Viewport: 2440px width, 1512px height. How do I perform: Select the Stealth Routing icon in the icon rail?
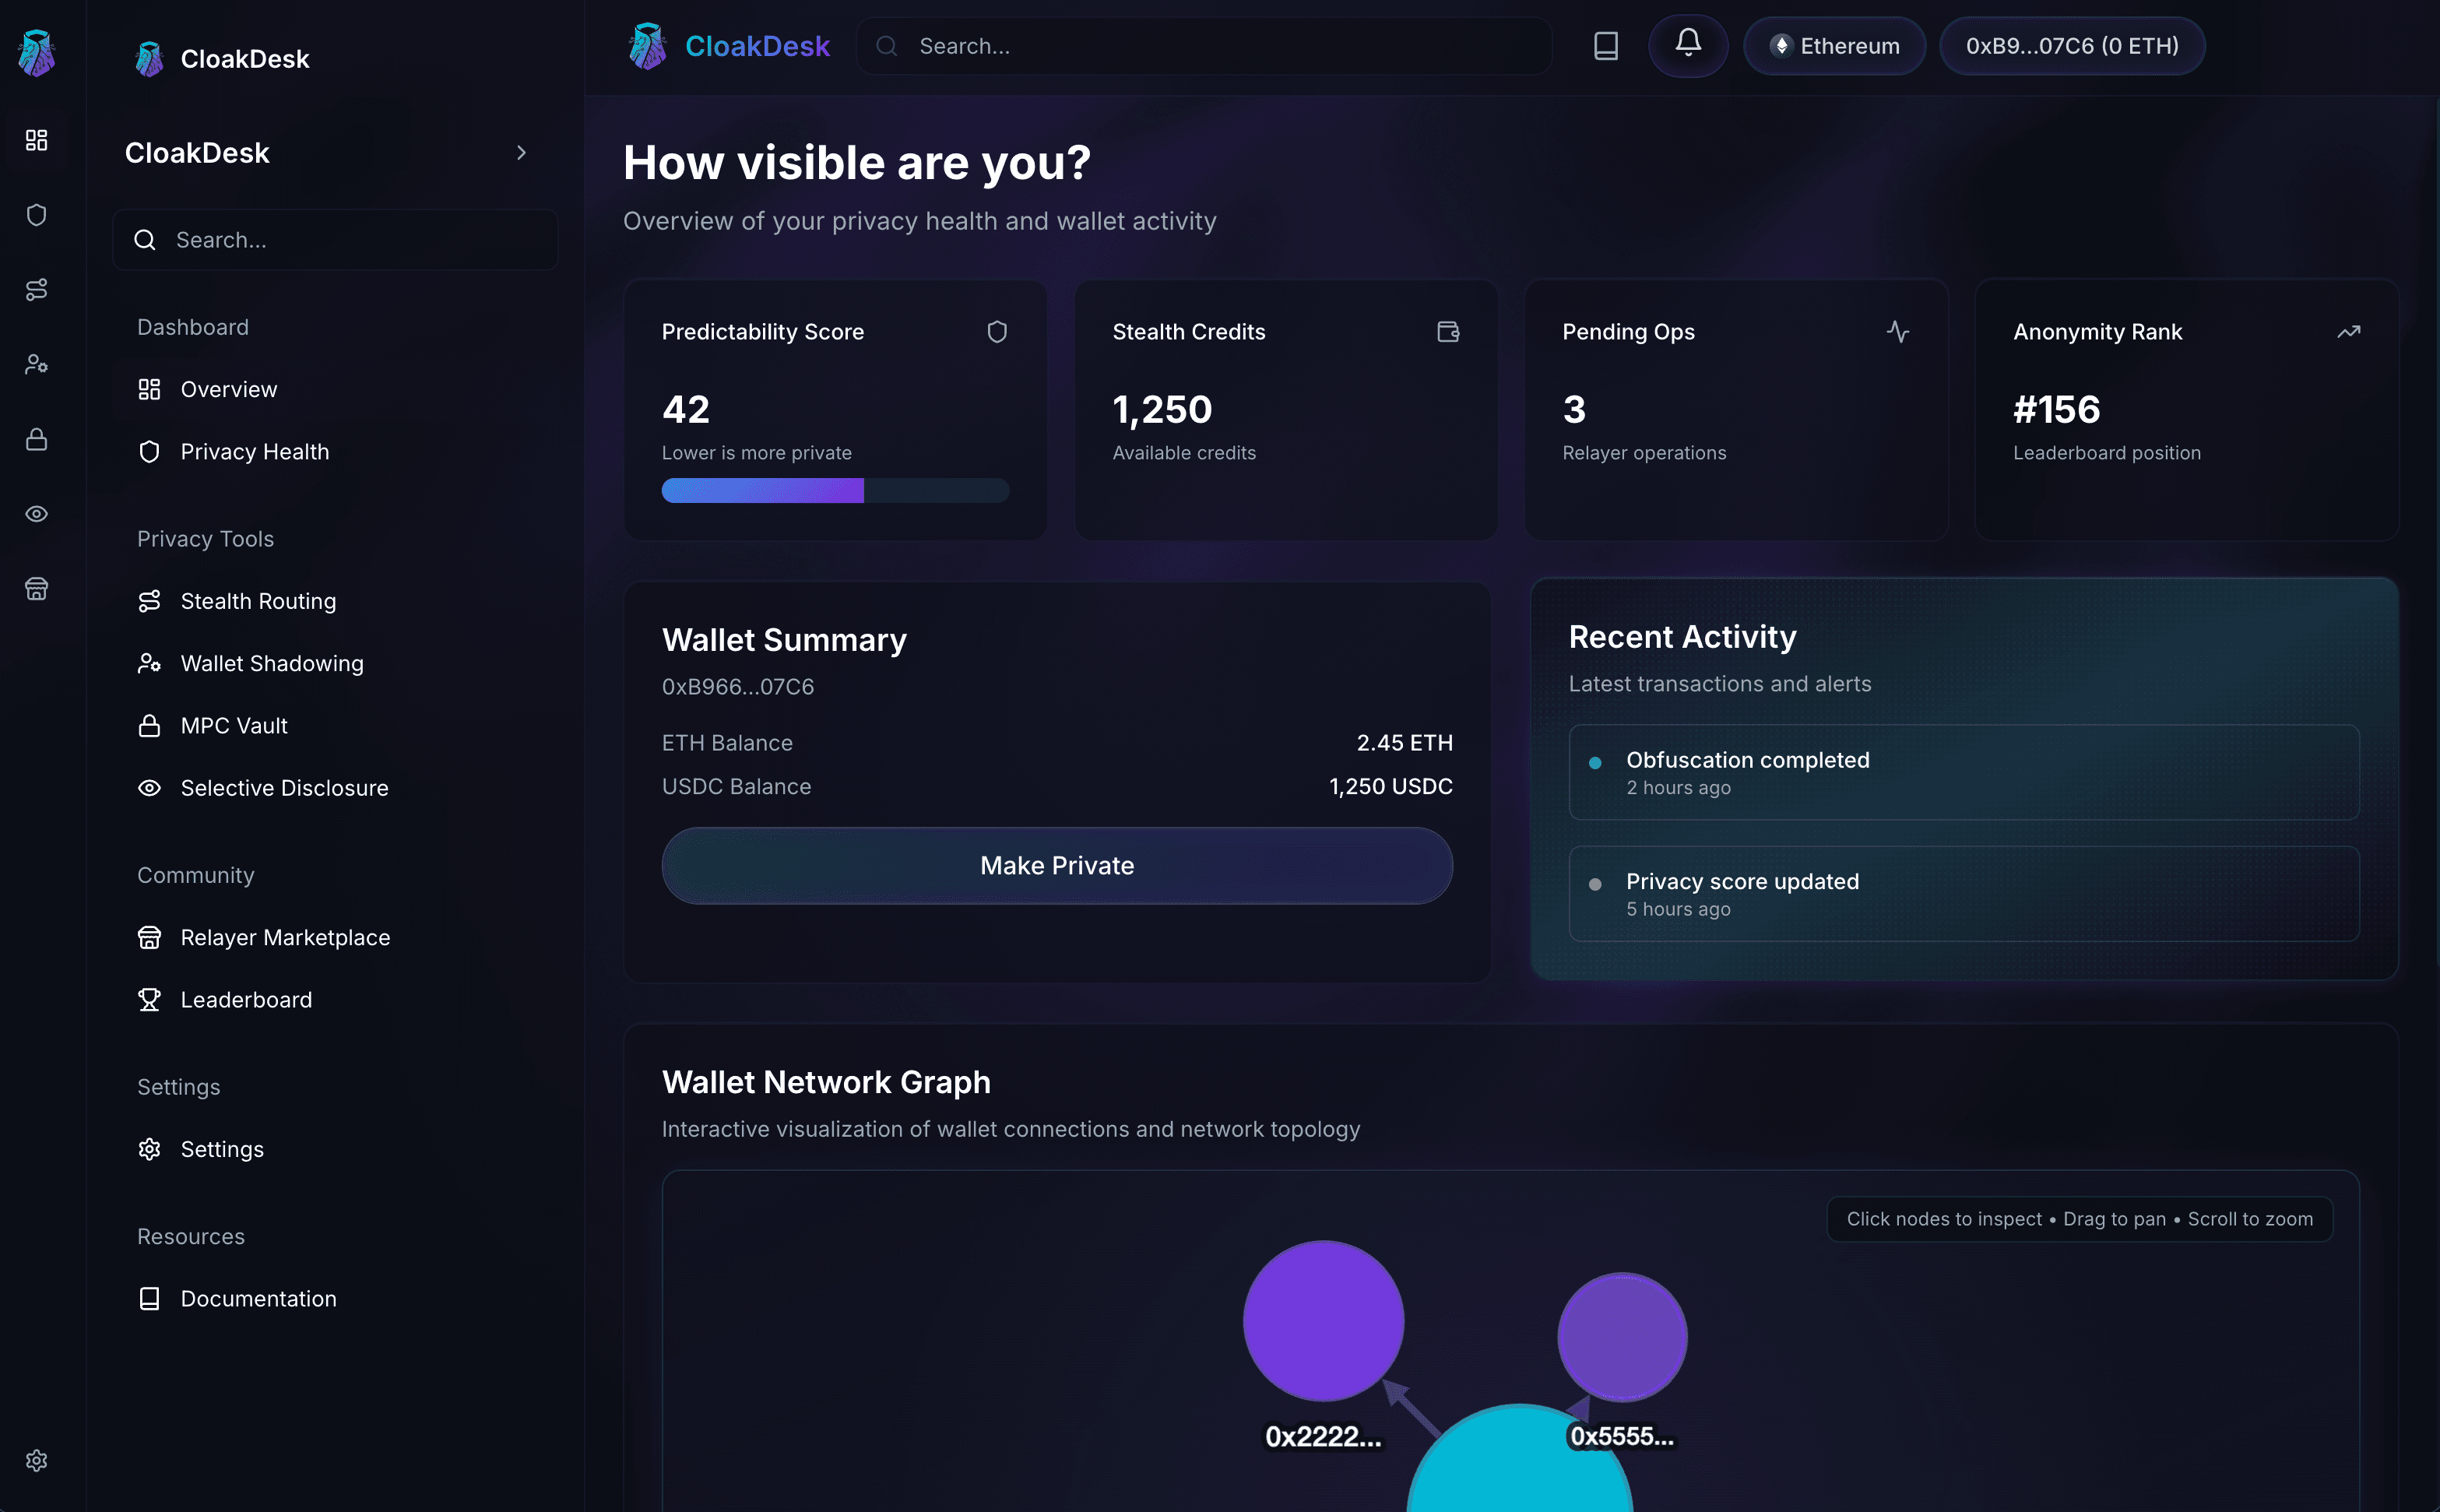[37, 289]
